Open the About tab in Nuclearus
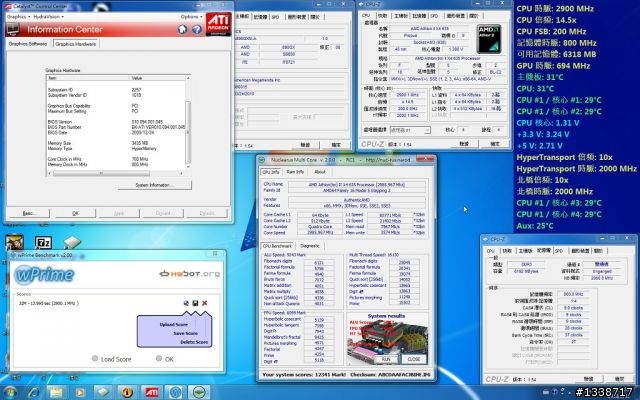 point(320,172)
